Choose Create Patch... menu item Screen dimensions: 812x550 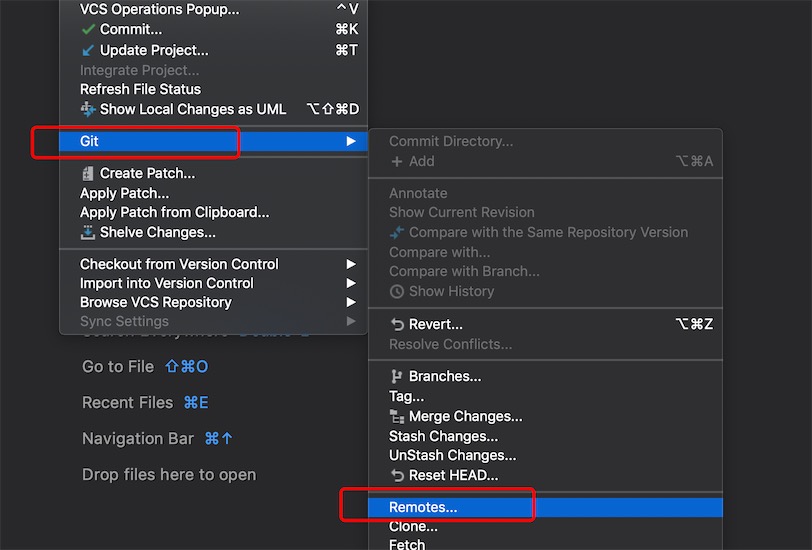213,173
